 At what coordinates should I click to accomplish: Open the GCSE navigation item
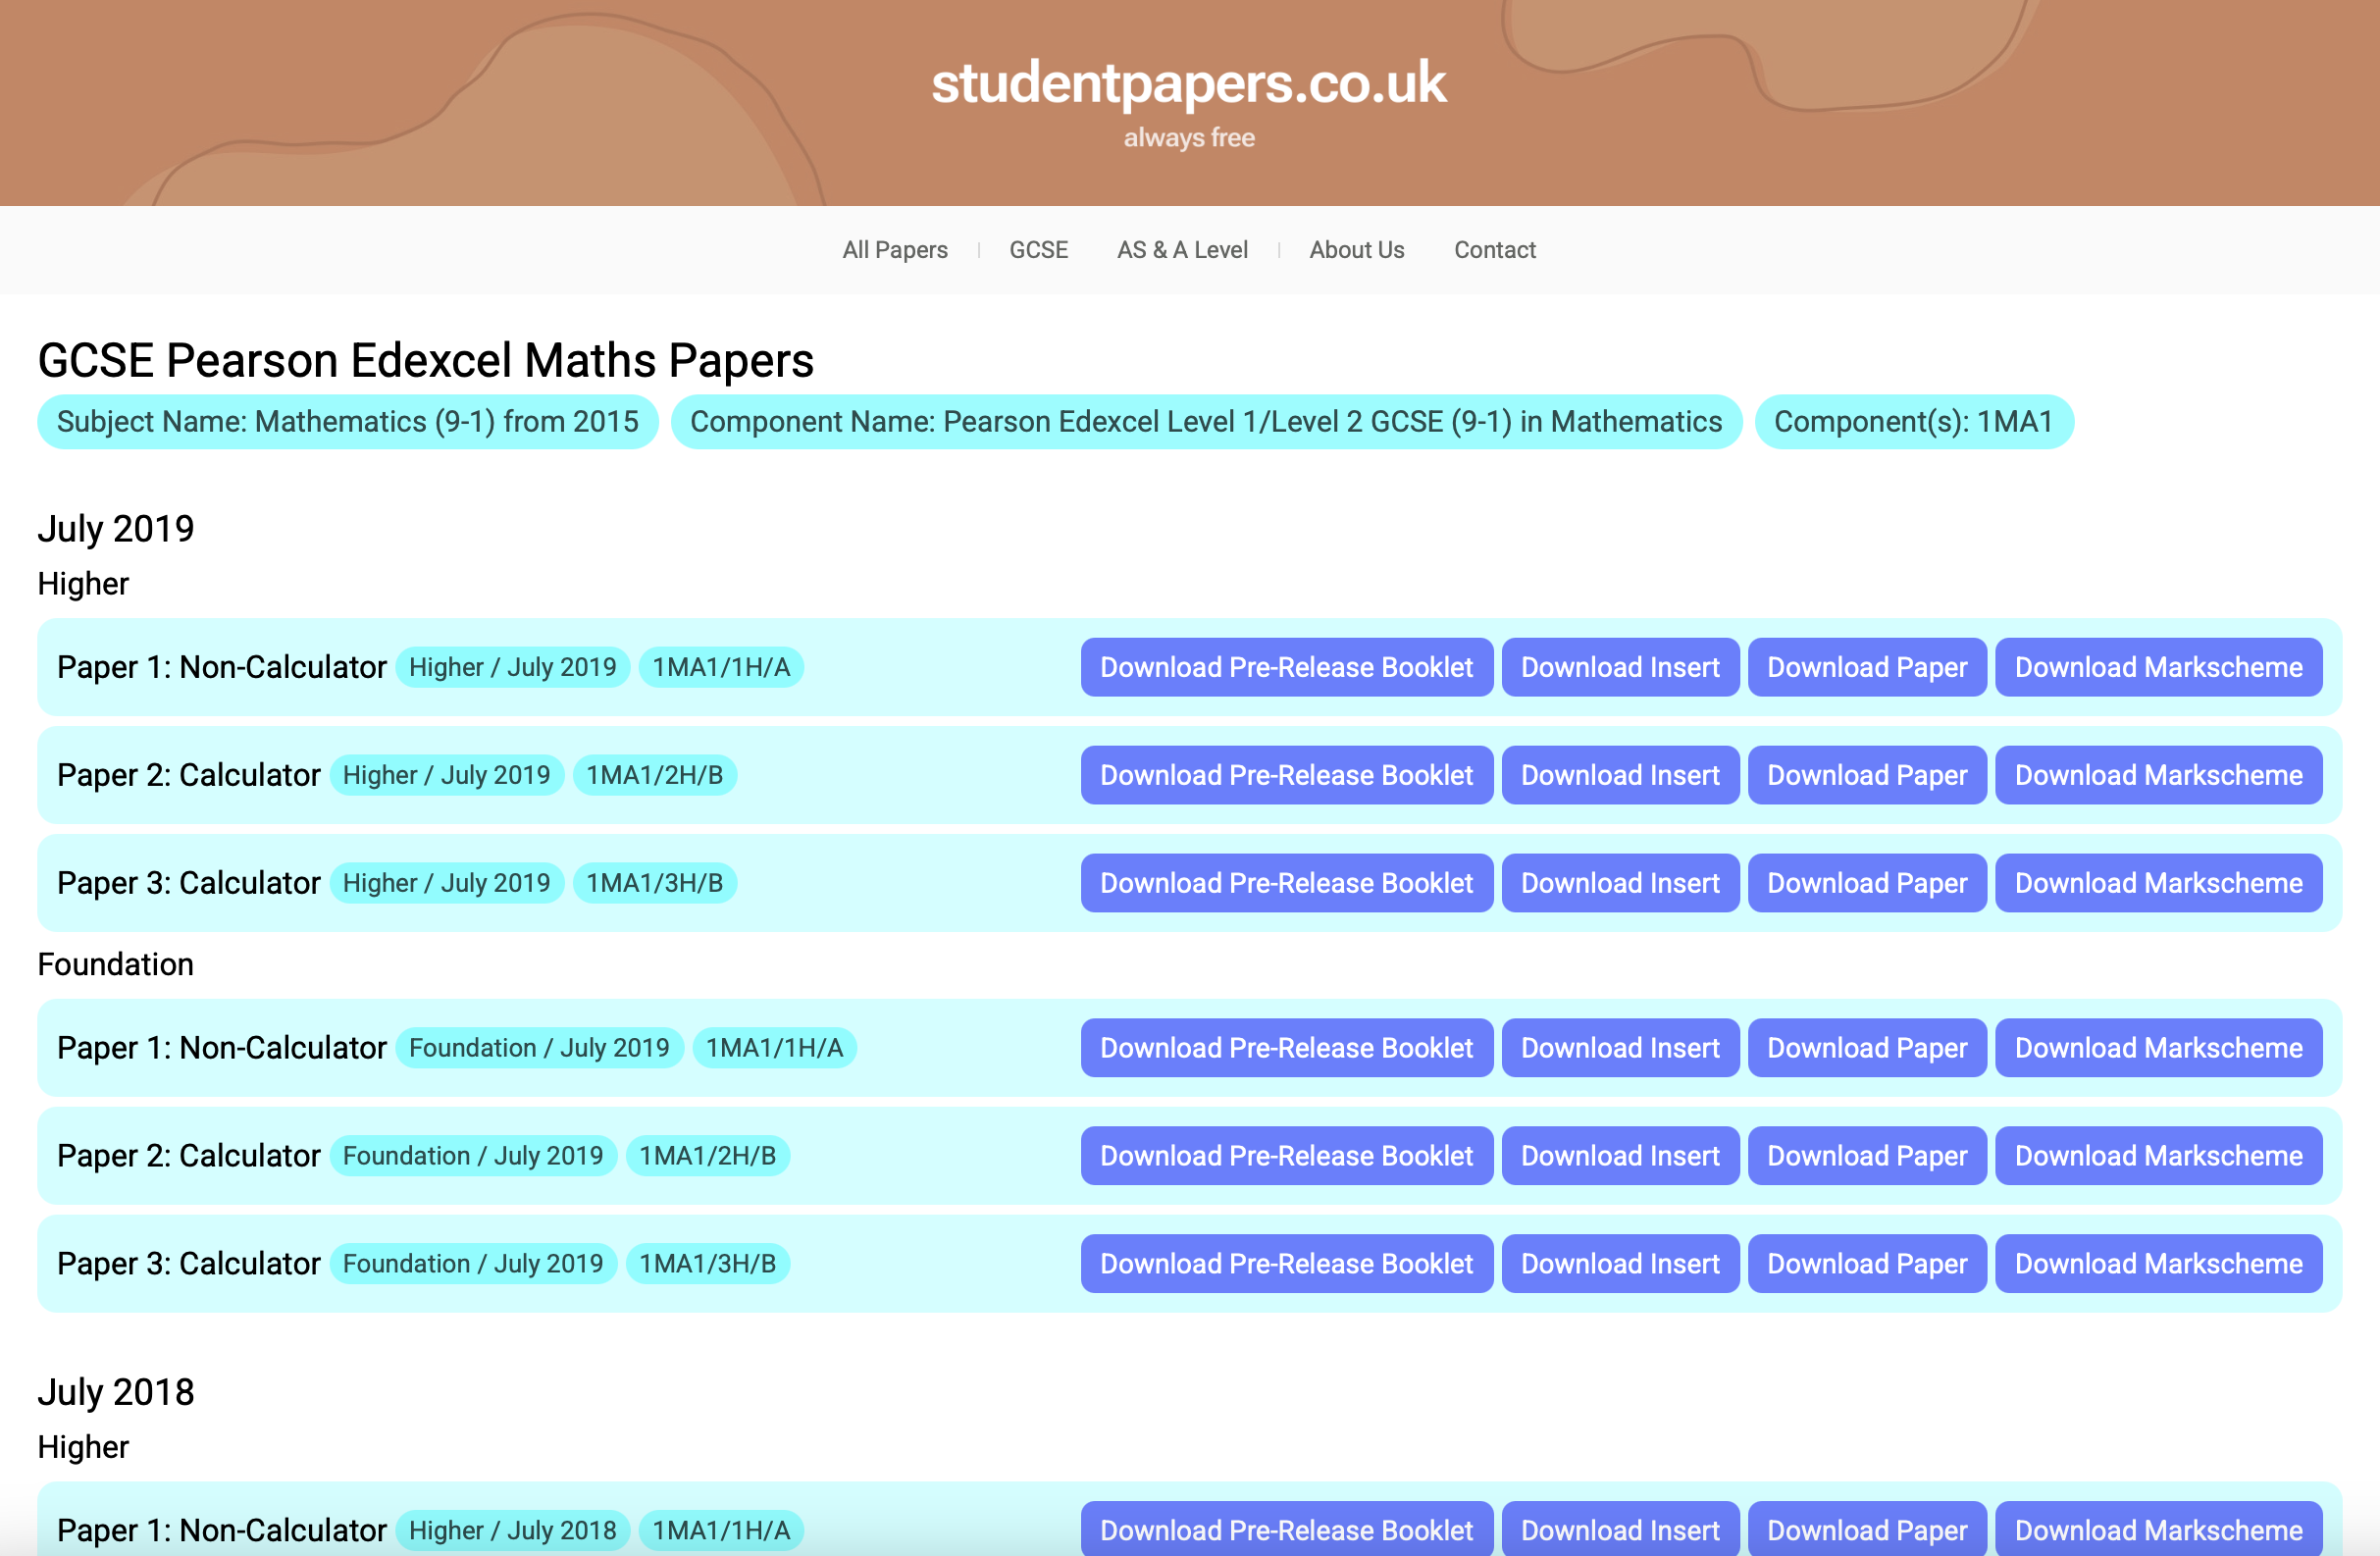pos(1038,250)
